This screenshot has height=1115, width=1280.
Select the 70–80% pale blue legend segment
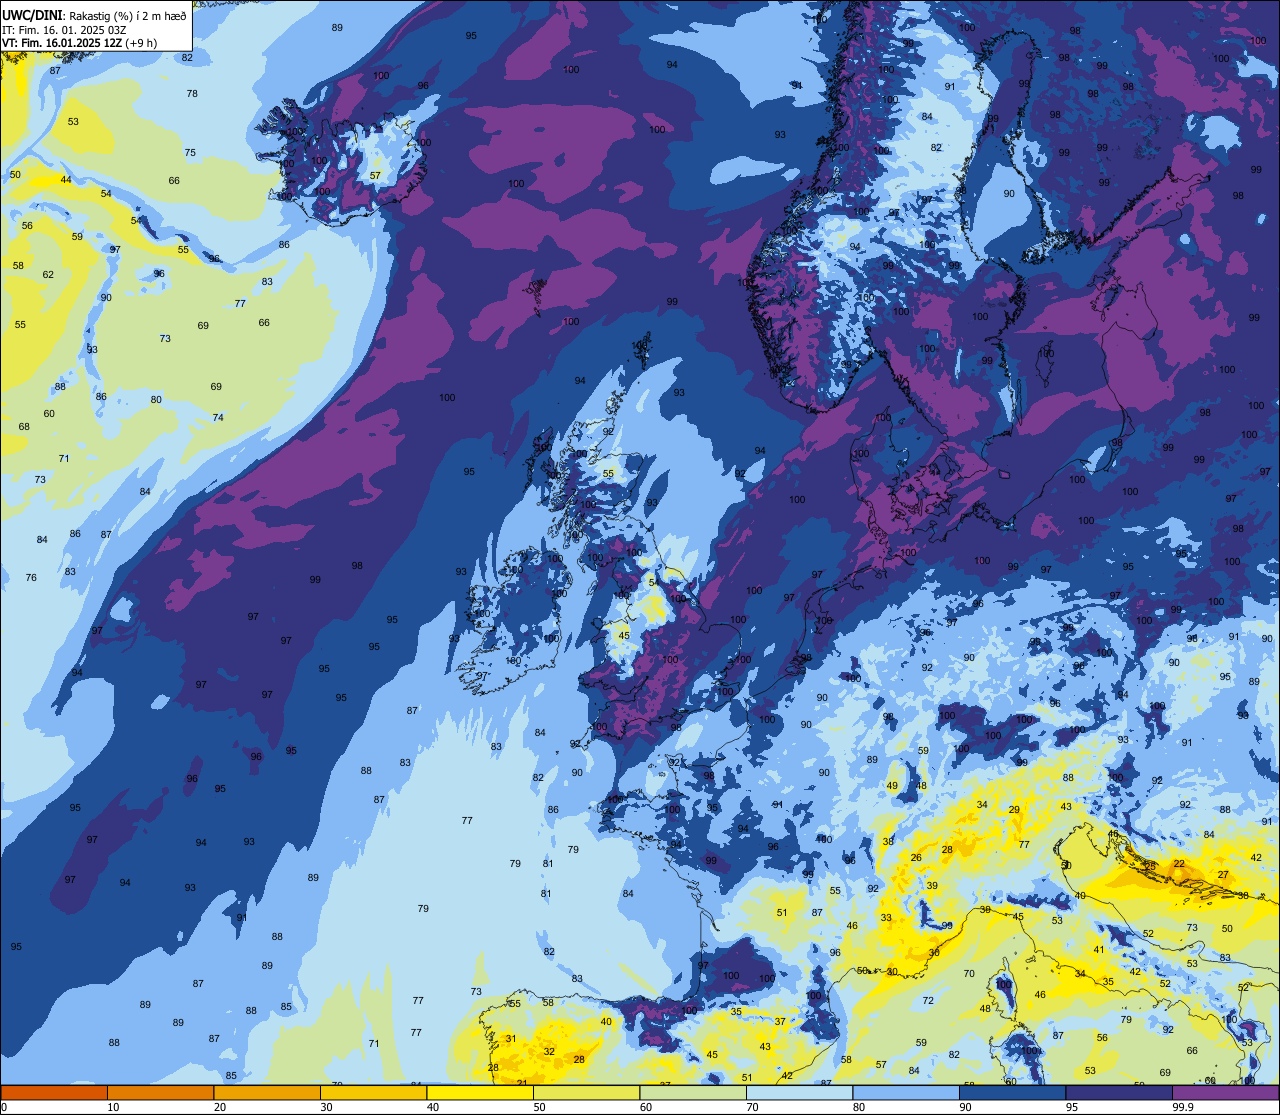click(x=799, y=1093)
